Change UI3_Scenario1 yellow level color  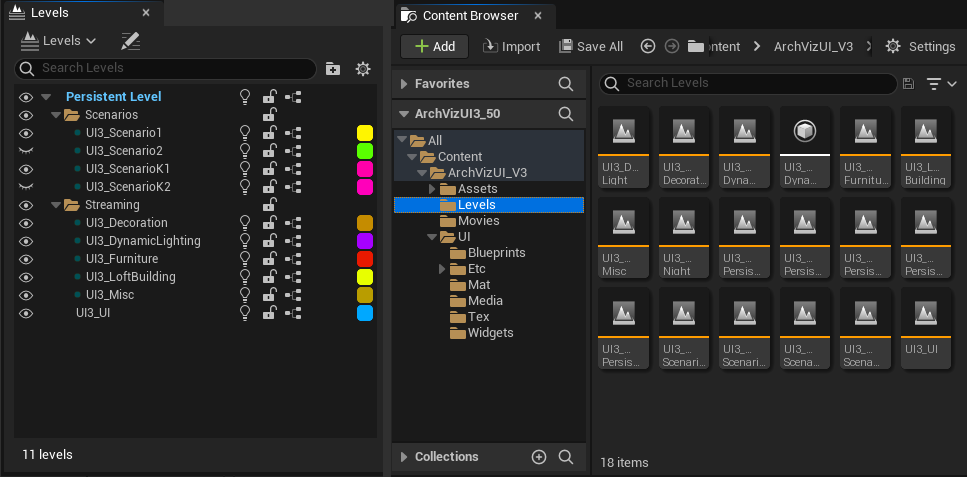pos(365,133)
